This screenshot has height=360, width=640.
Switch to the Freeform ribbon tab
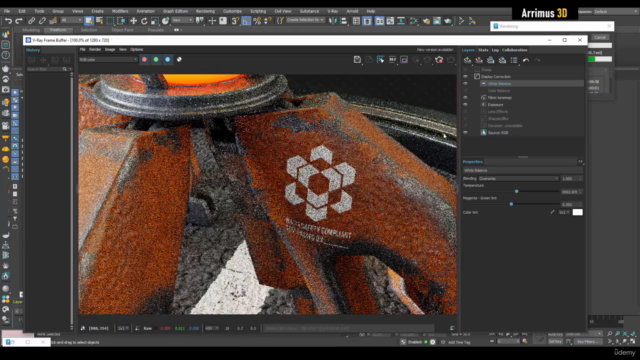point(58,30)
